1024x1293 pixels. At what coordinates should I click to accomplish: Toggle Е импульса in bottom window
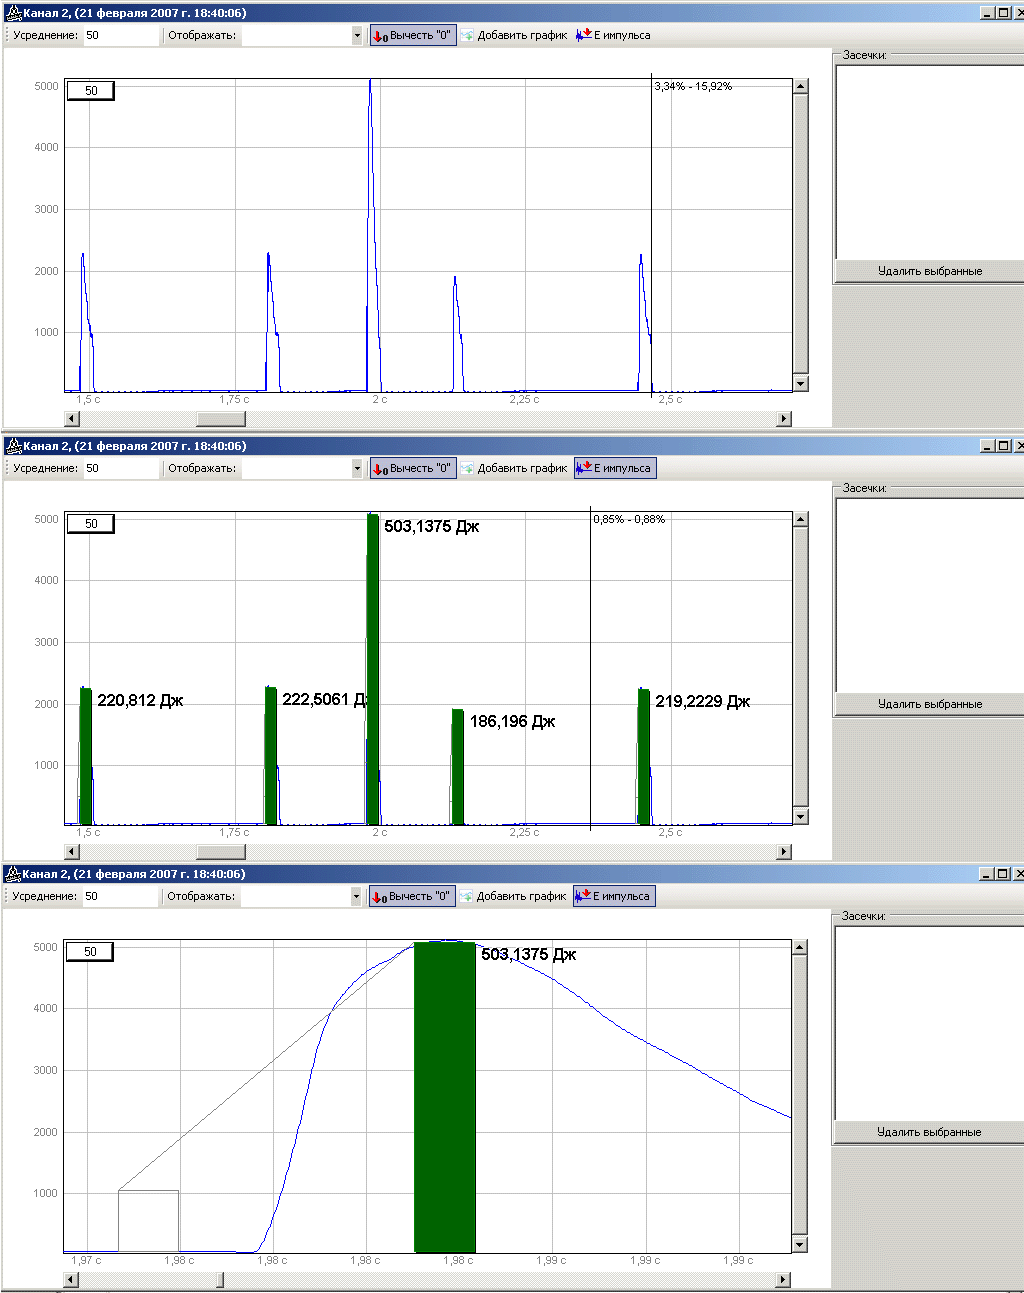pos(613,896)
